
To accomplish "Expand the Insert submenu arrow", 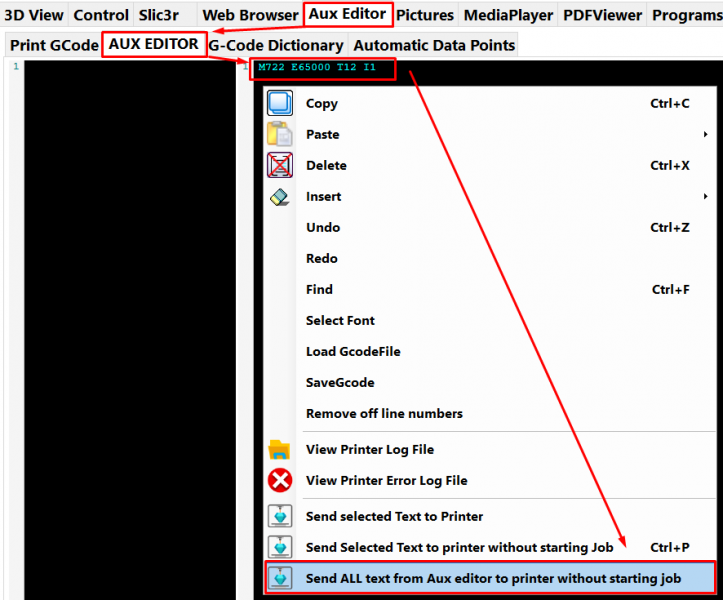I will pyautogui.click(x=705, y=196).
